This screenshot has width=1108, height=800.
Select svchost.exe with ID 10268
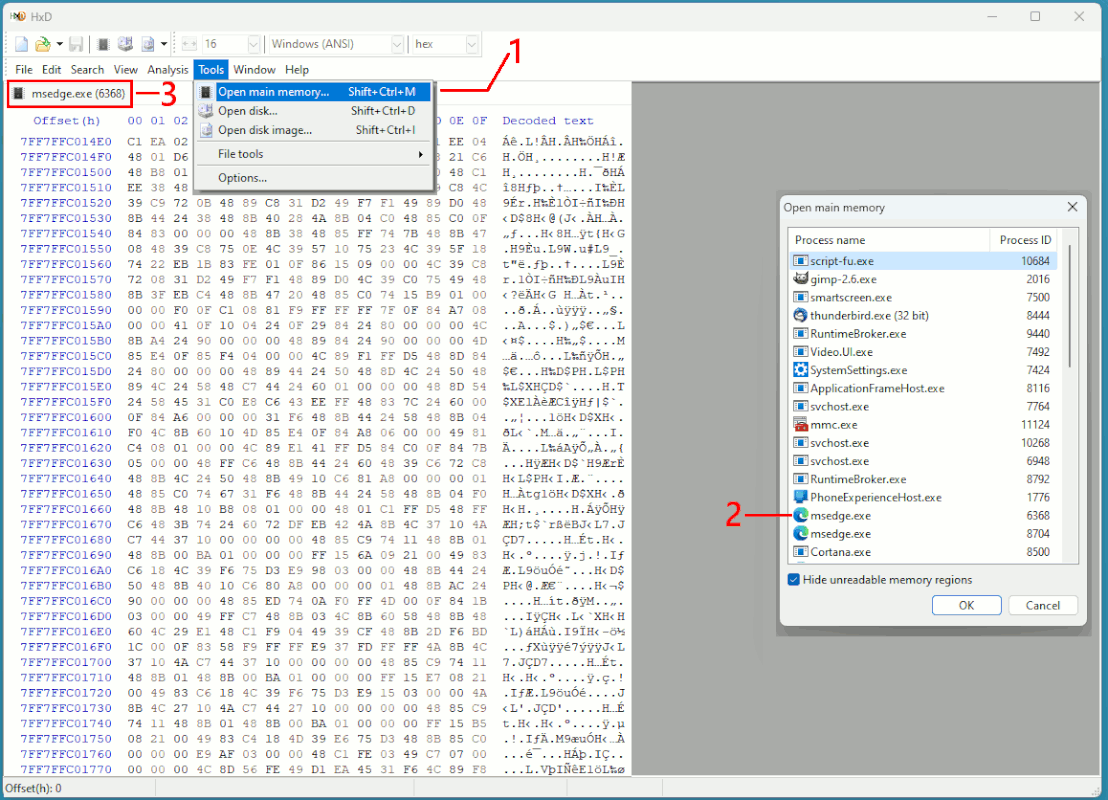[924, 443]
